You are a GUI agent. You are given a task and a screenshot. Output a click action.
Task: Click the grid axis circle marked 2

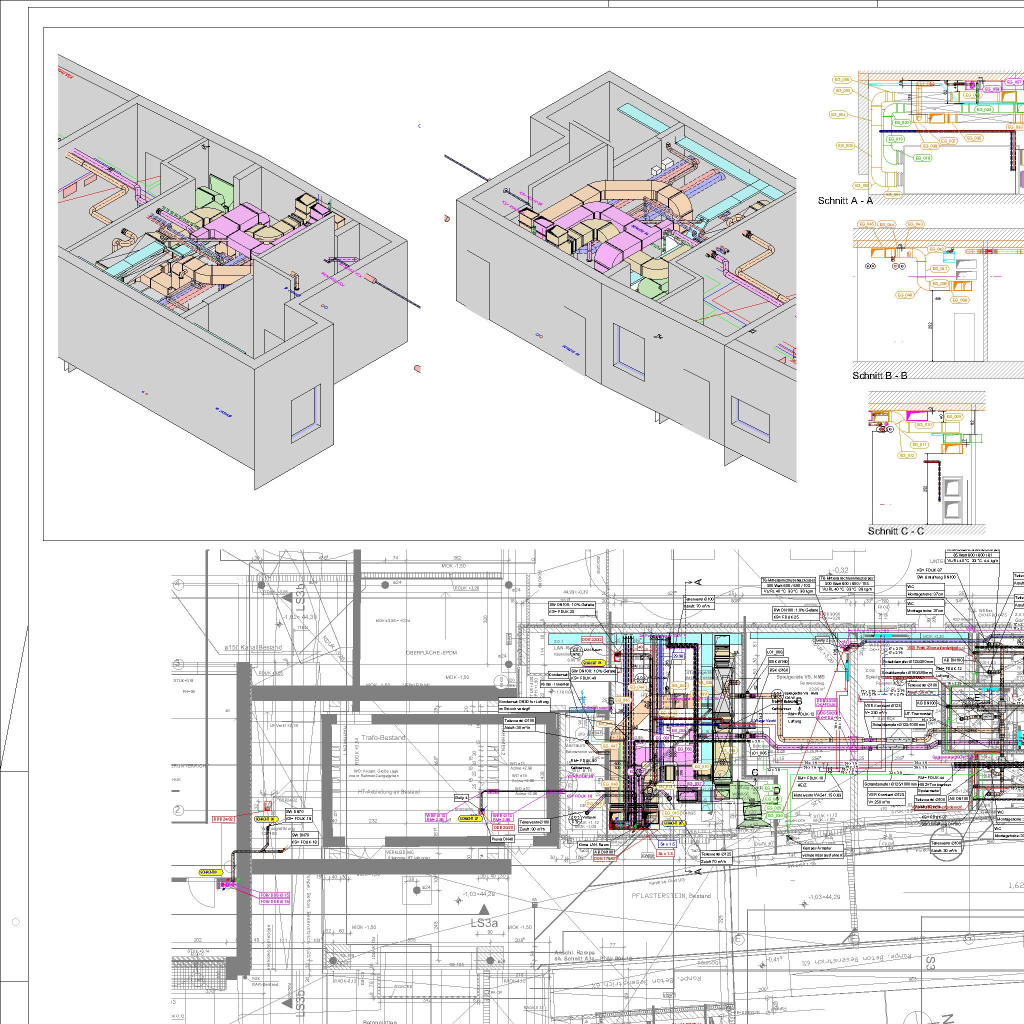(178, 811)
